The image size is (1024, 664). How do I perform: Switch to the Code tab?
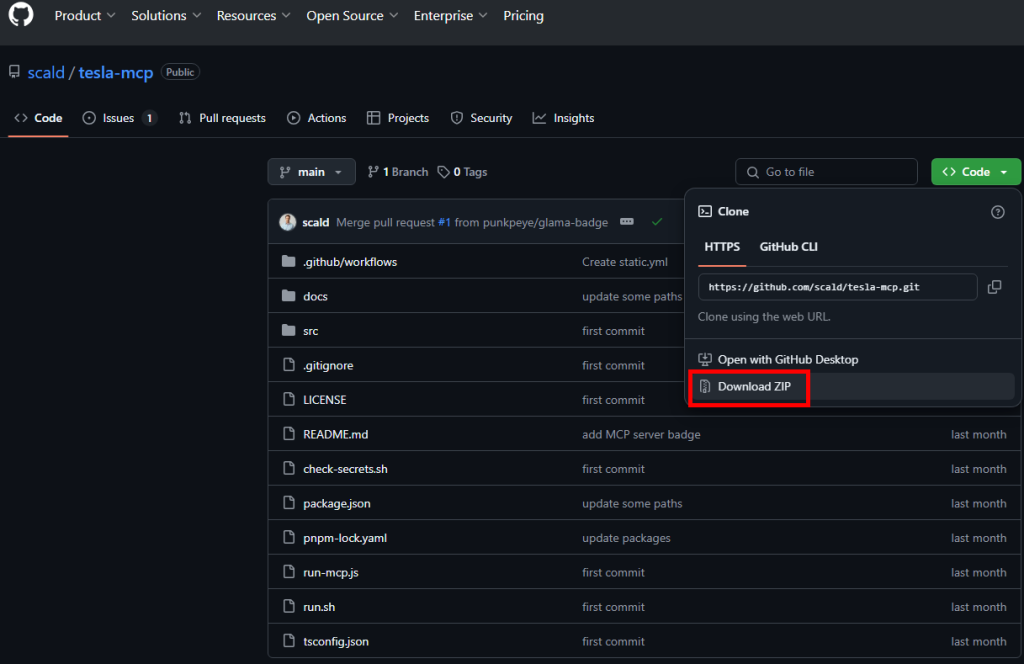point(39,118)
